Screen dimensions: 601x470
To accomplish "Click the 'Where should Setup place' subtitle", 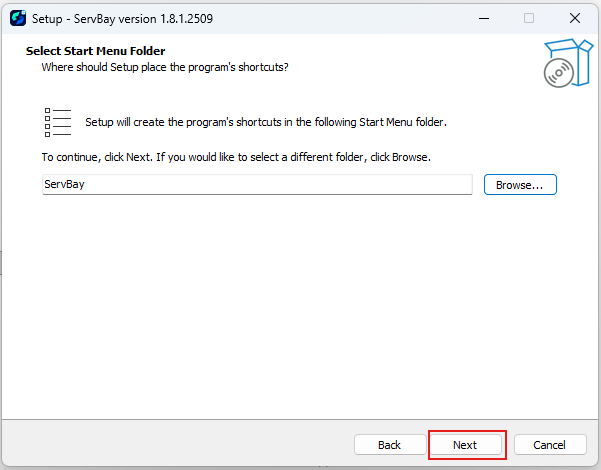I will [x=164, y=67].
